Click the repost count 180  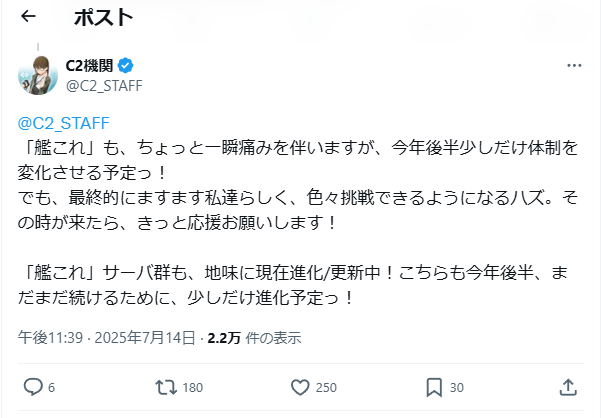pos(193,387)
